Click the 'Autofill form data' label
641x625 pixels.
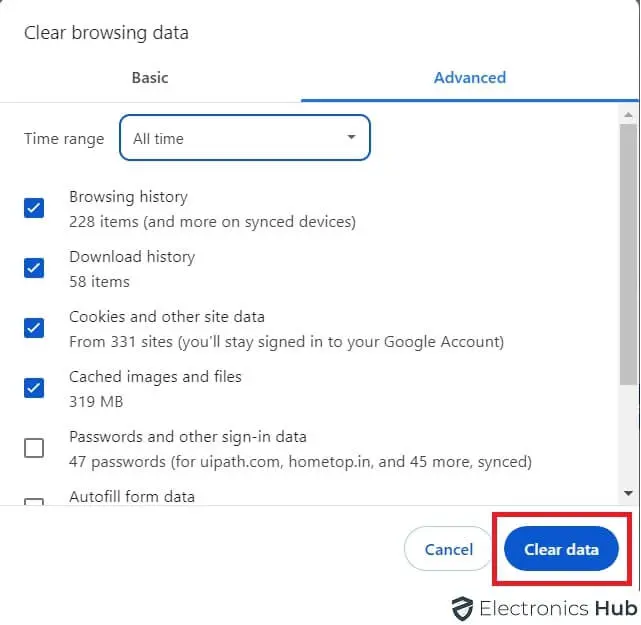(132, 497)
